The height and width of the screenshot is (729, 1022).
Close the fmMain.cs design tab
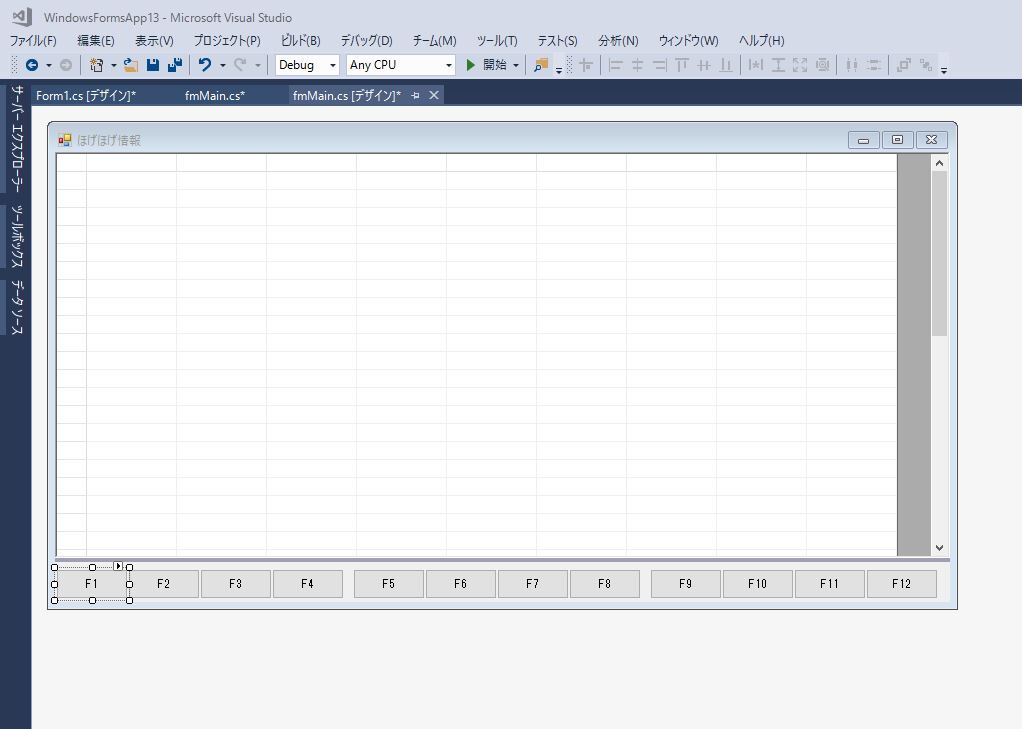click(434, 96)
